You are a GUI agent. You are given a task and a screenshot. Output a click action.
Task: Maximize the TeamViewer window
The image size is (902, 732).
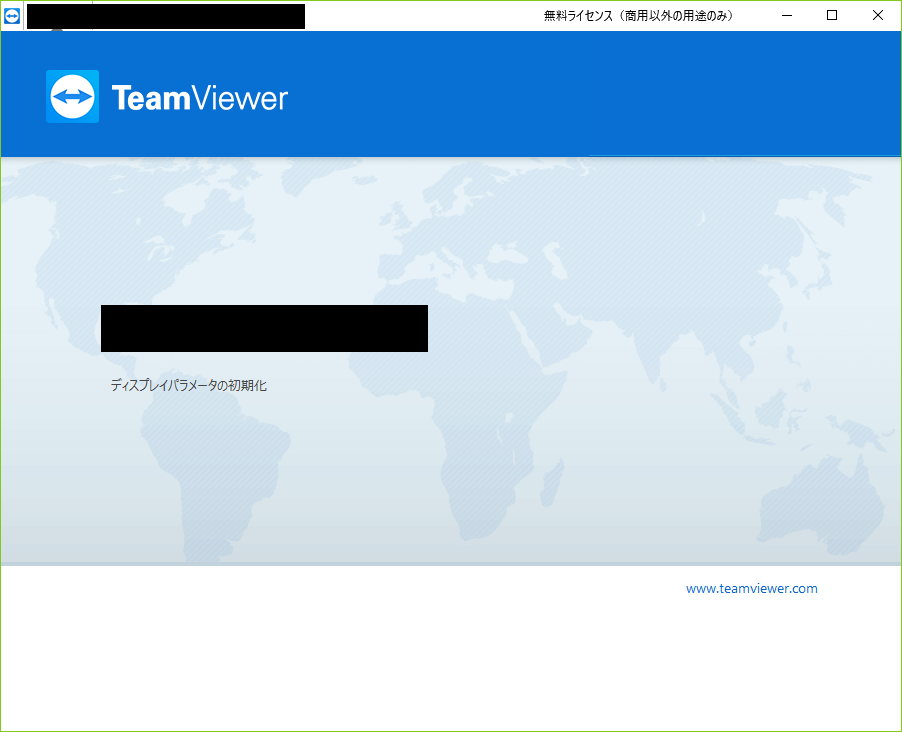832,16
